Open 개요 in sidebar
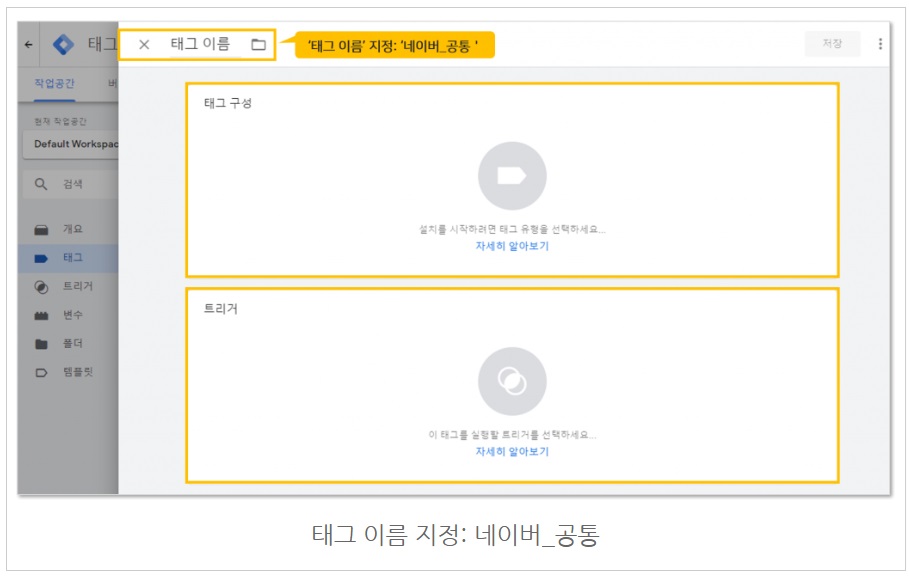Viewport: 909px width, 576px height. 72,229
